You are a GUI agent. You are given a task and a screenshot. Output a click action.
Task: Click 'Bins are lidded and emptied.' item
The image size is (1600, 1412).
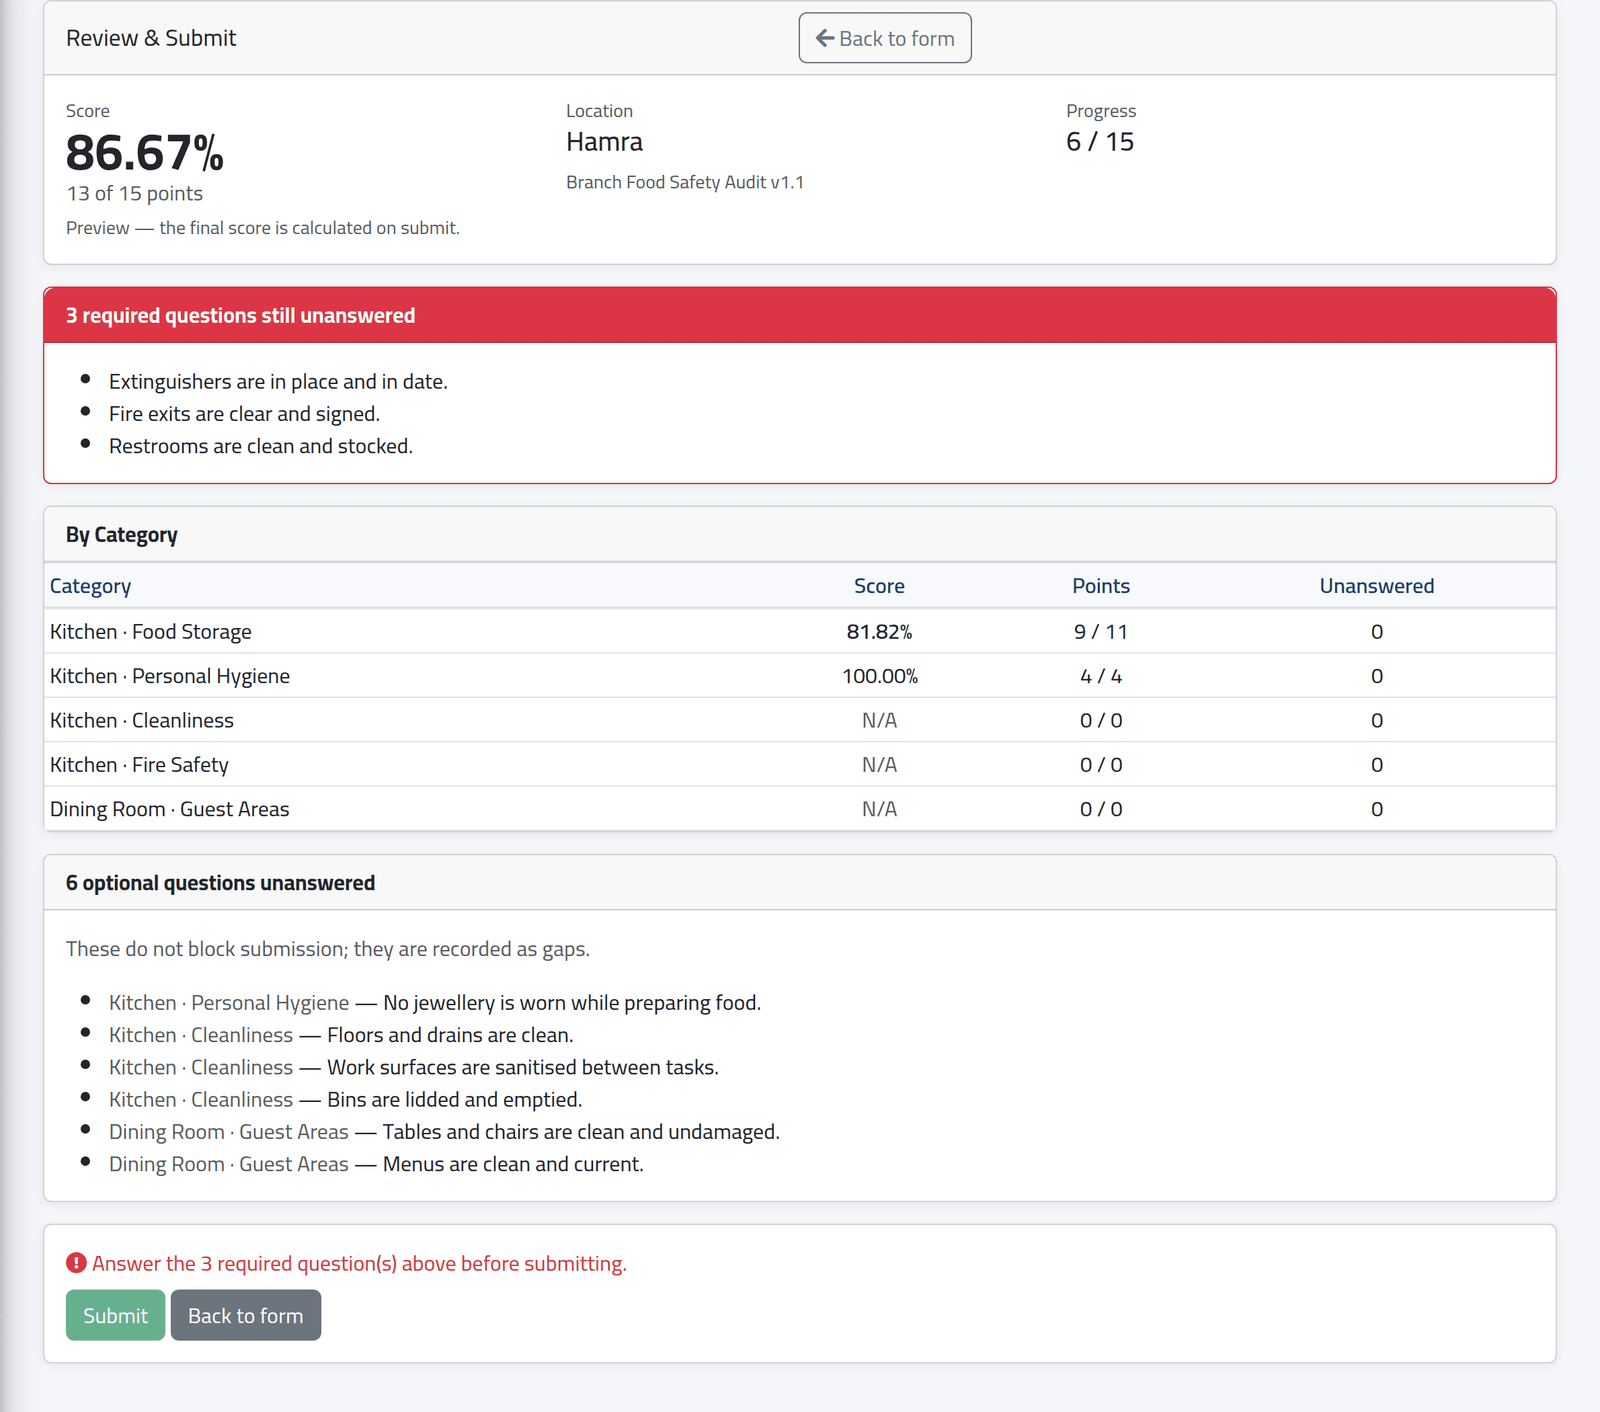[455, 1100]
